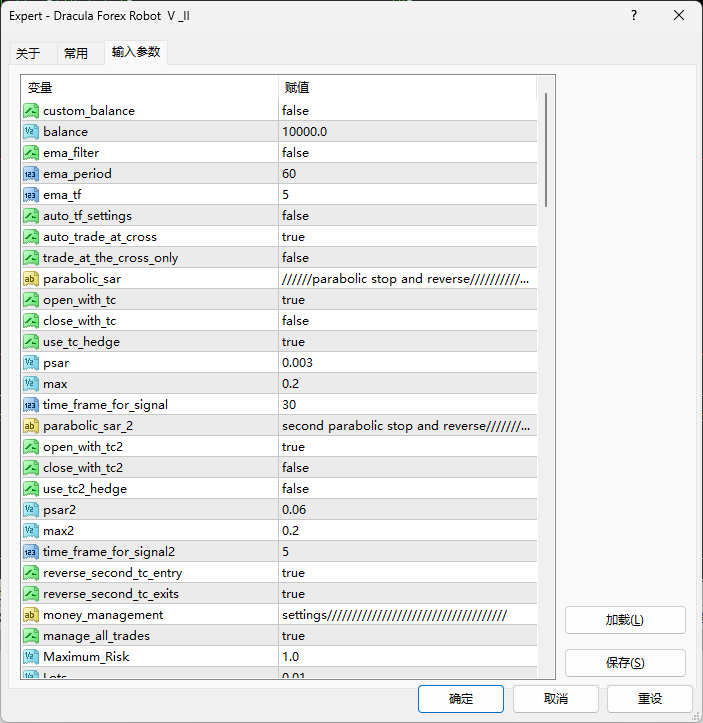Click the string icon next to parabolic_sar
The width and height of the screenshot is (703, 723).
tap(31, 279)
